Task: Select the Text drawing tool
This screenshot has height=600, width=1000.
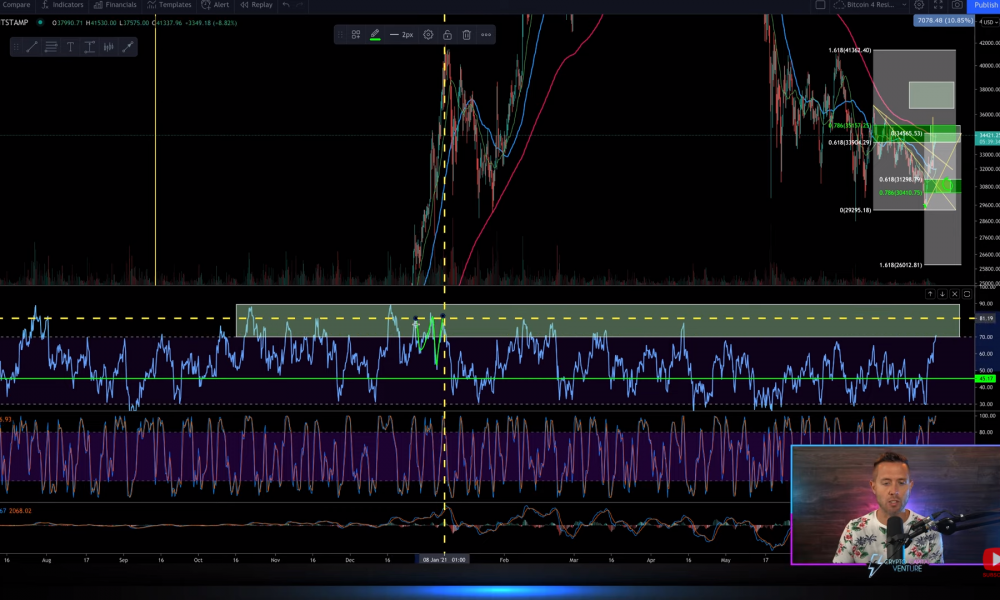Action: pyautogui.click(x=70, y=47)
